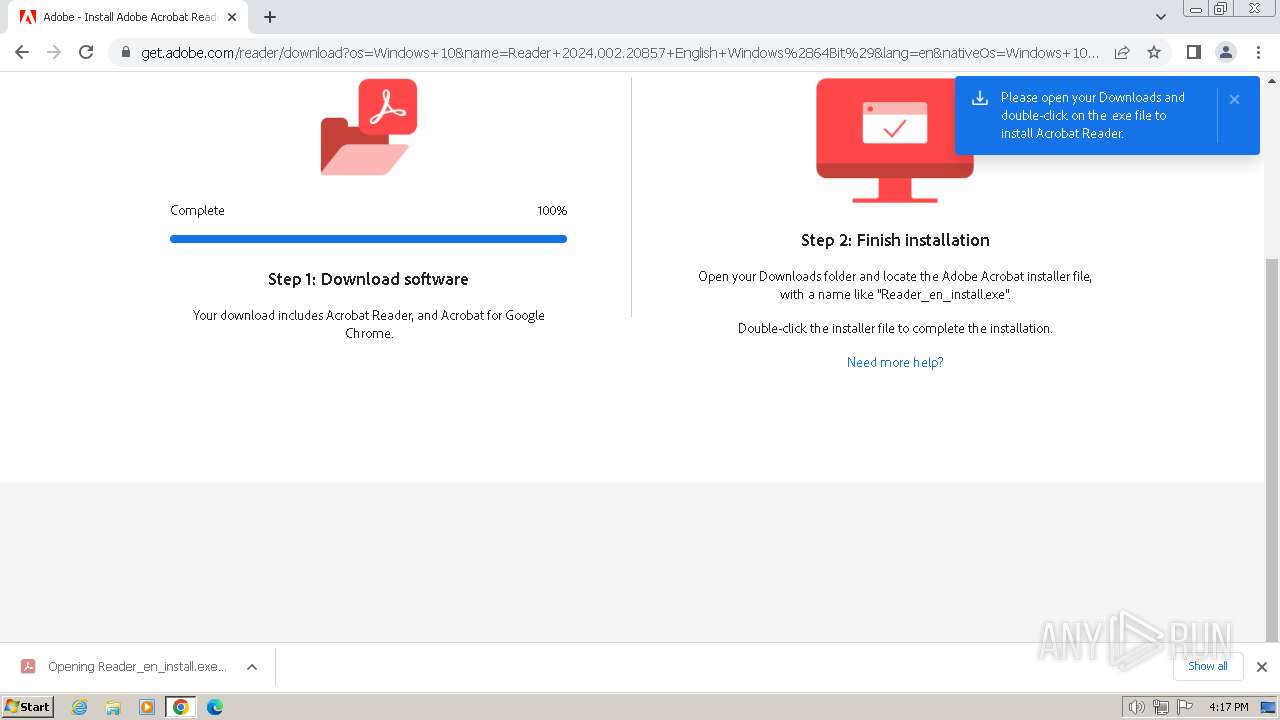Open the network icon in the system tray

[x=1160, y=707]
